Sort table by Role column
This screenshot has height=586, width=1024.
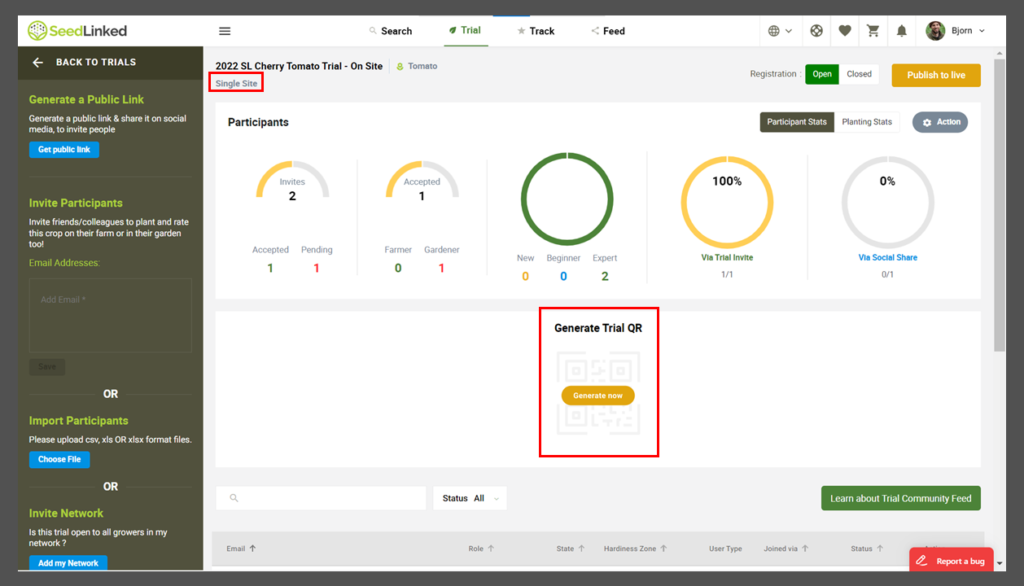coord(481,549)
